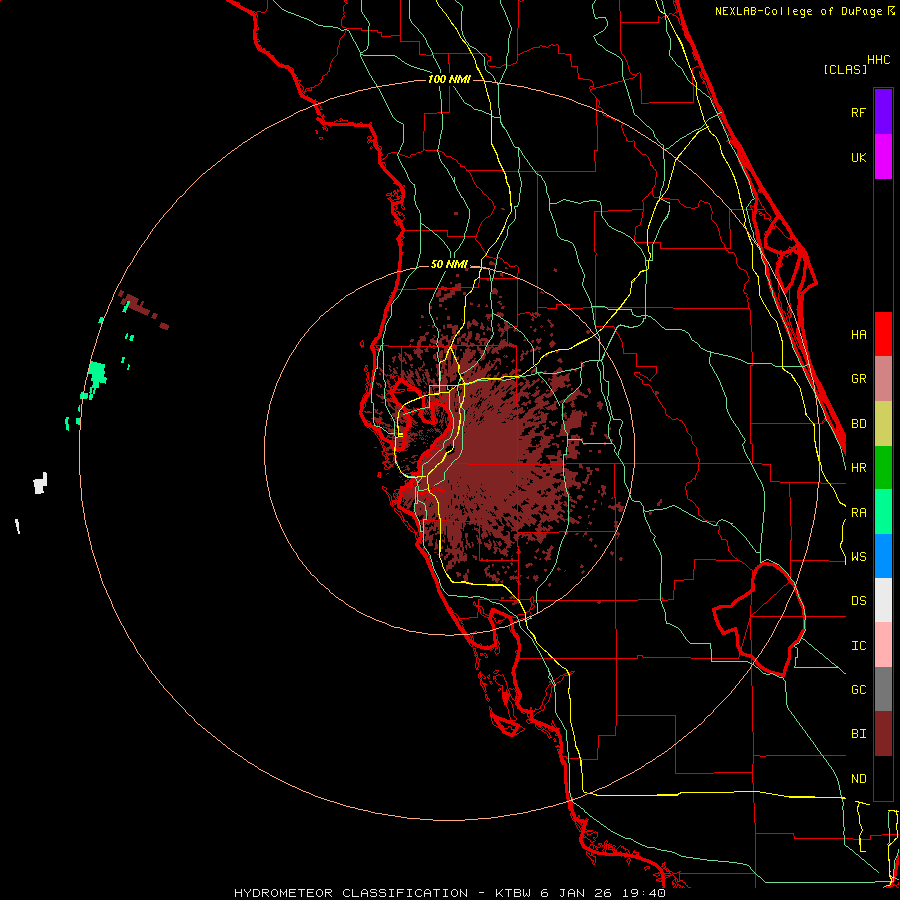Click the RA legend label
This screenshot has height=900, width=900.
point(858,513)
